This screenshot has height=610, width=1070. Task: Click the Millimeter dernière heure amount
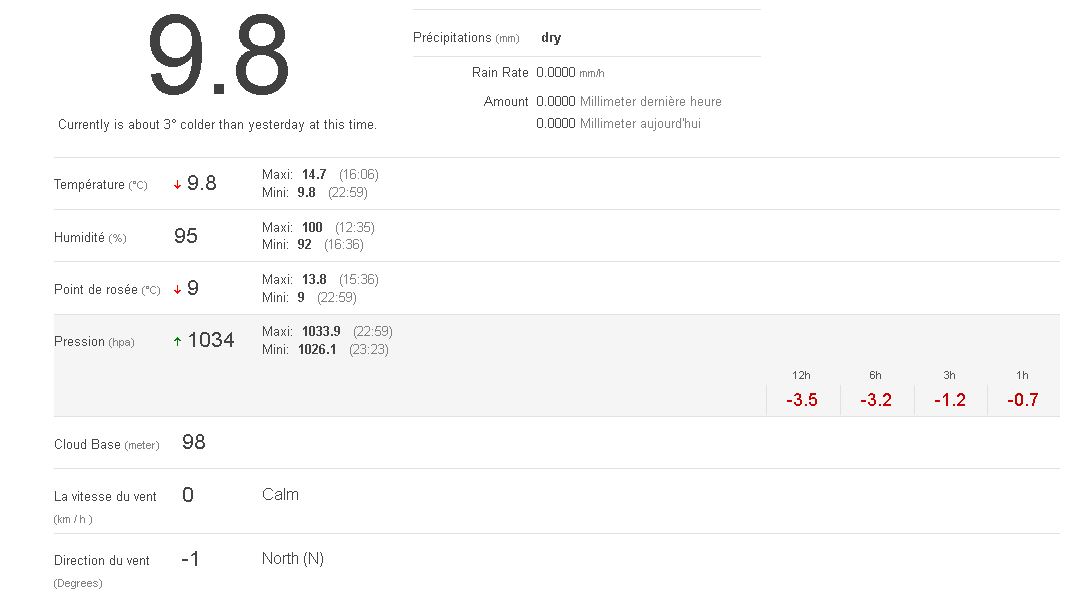(x=628, y=101)
